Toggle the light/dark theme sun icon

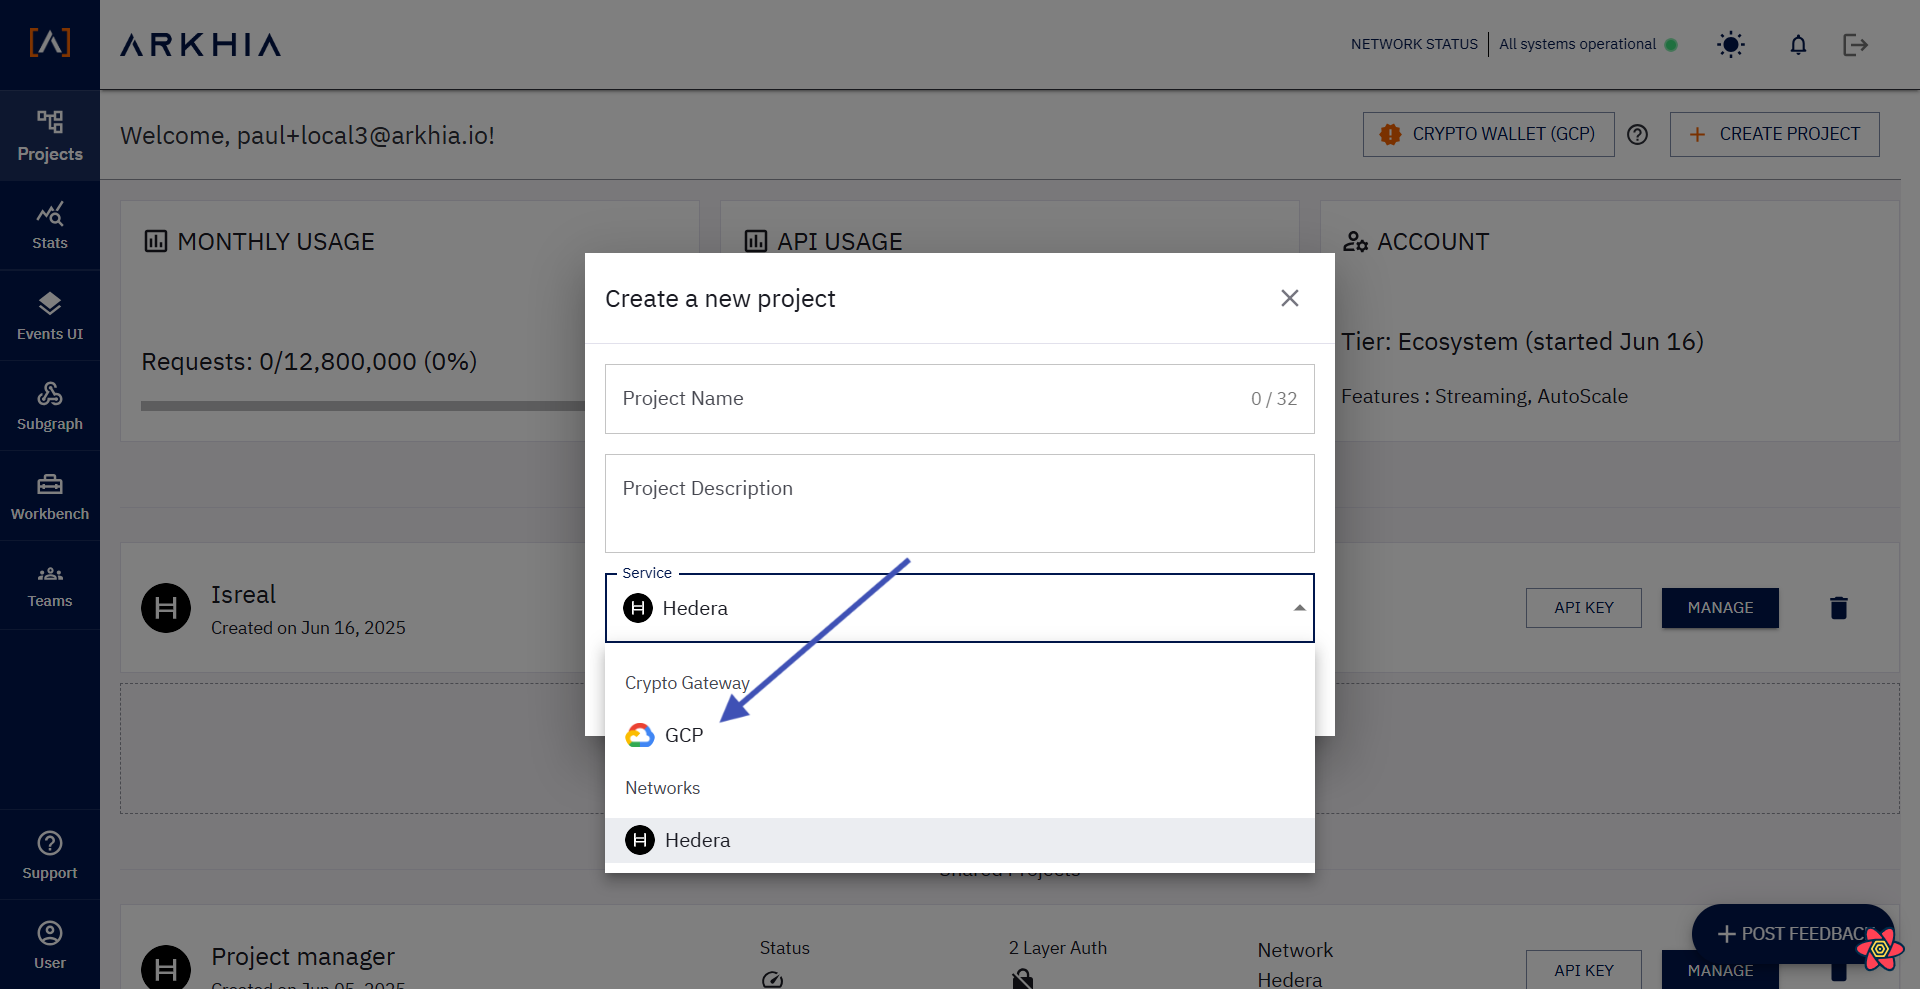click(1731, 44)
